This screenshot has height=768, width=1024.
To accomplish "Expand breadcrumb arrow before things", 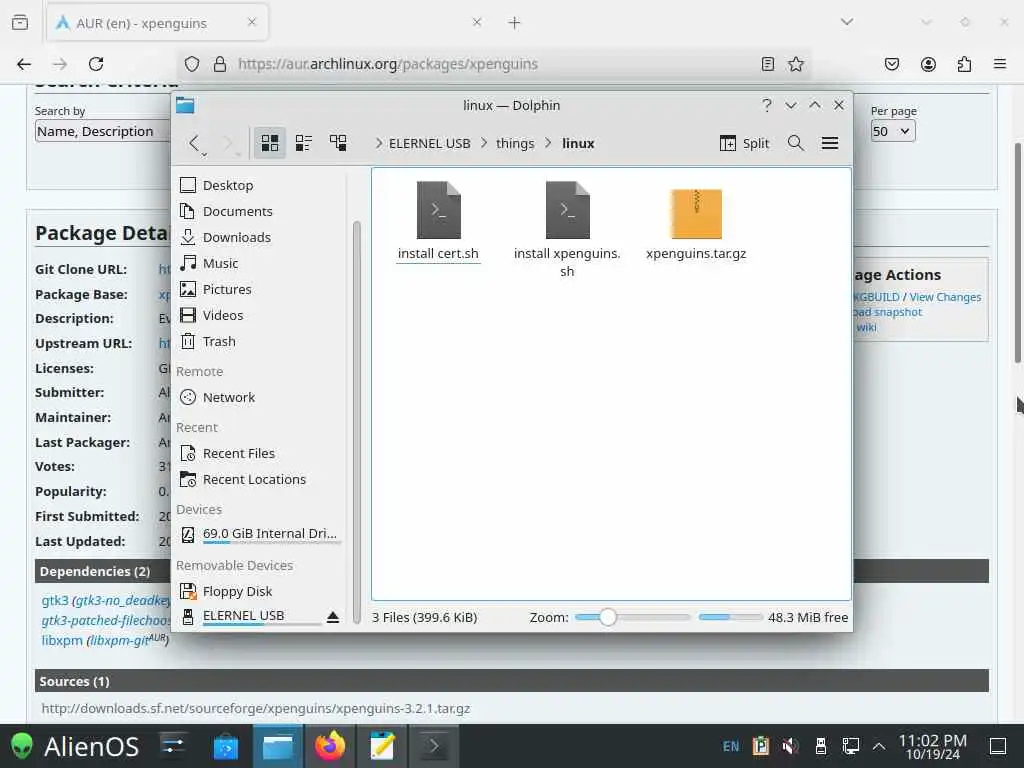I will (484, 143).
